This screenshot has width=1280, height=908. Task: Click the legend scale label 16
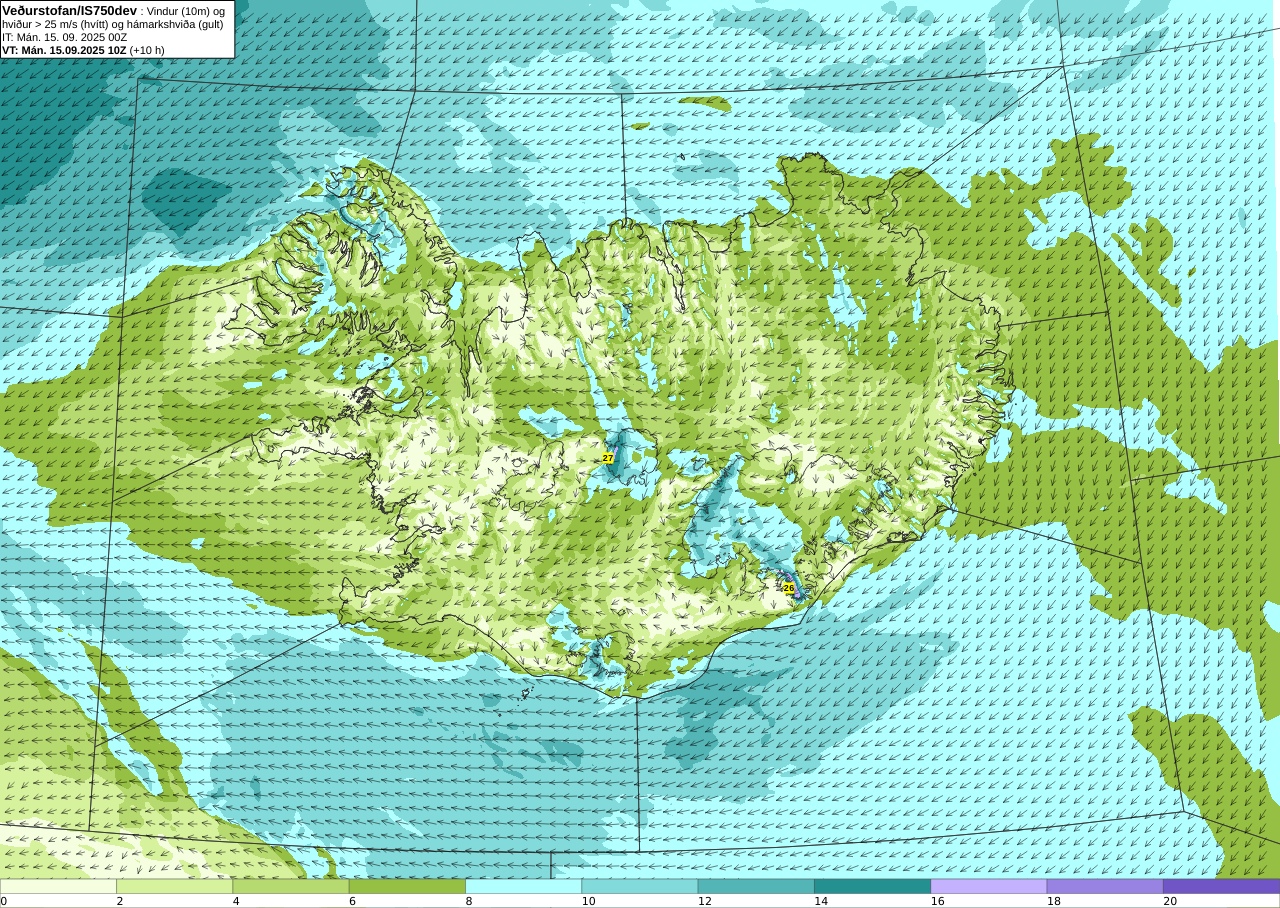pos(938,901)
